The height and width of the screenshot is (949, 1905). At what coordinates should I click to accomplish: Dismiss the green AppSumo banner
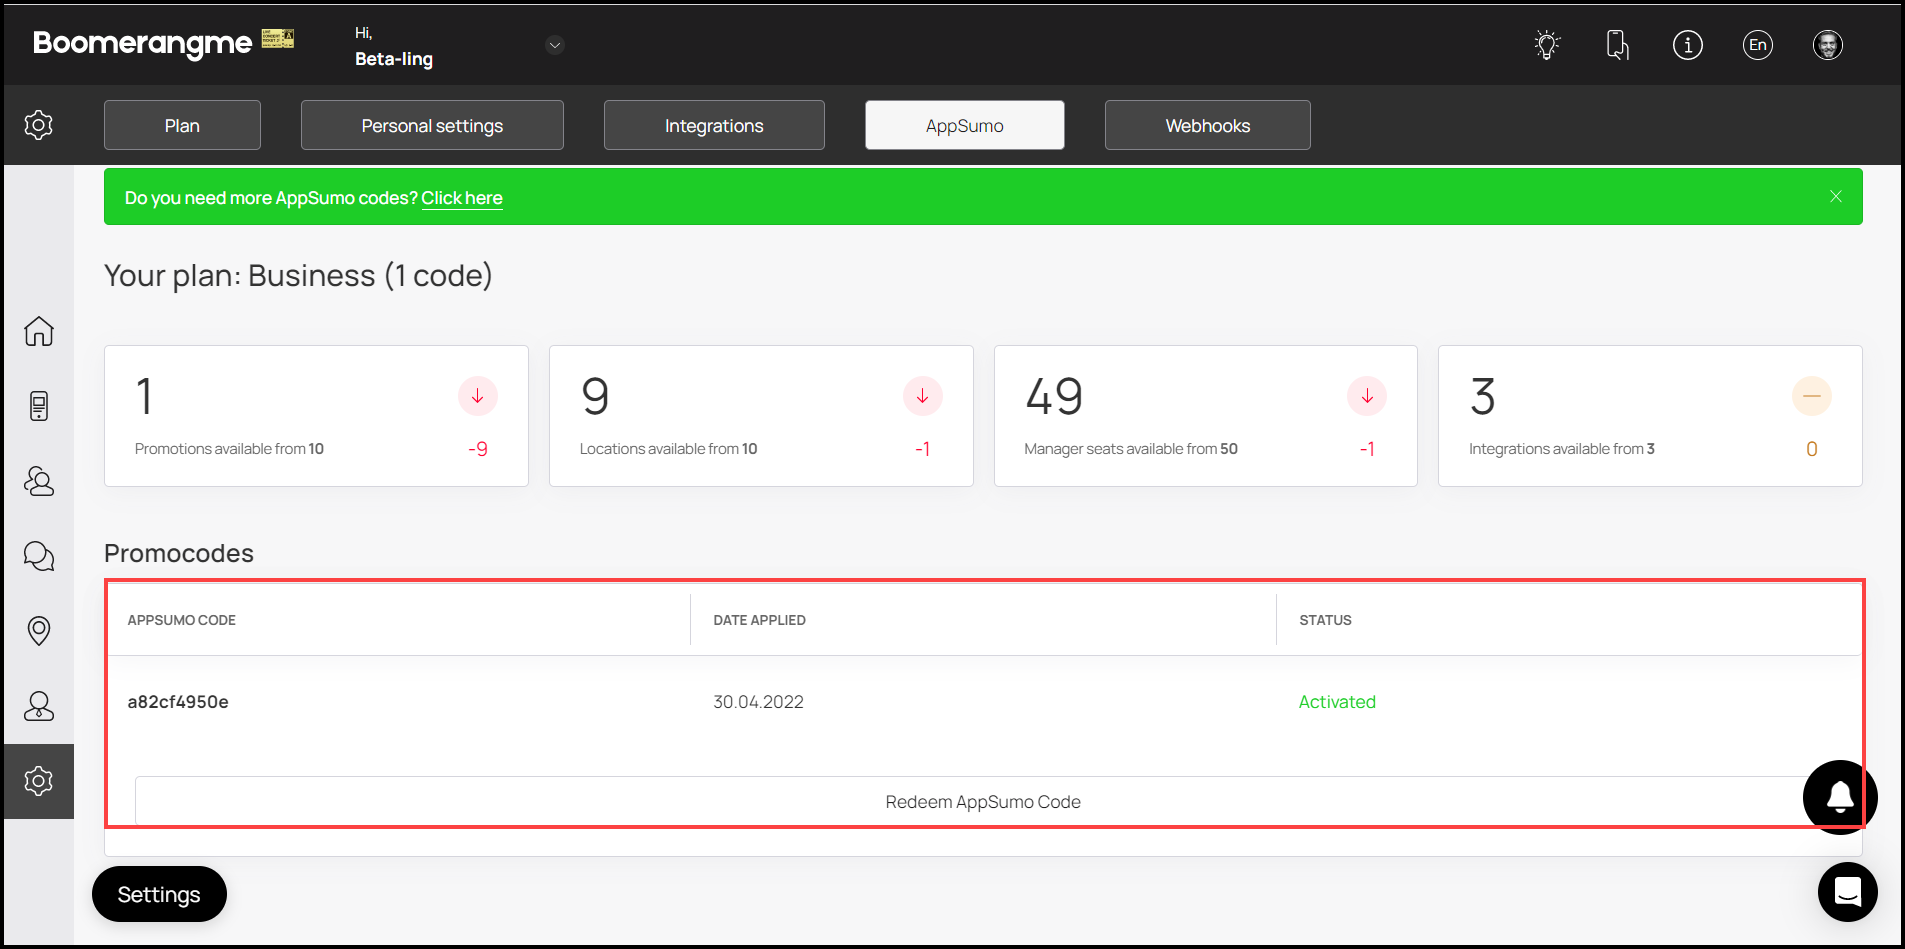coord(1835,197)
